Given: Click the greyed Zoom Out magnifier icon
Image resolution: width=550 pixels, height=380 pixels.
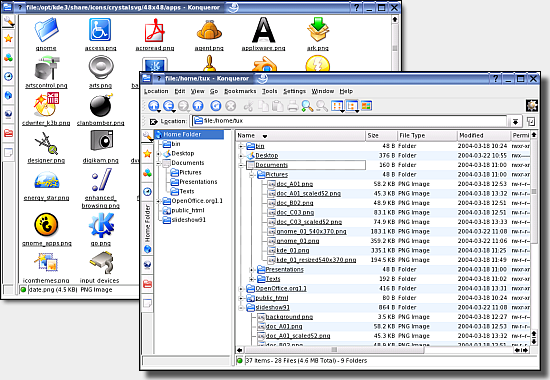Looking at the screenshot, I should click(x=322, y=106).
